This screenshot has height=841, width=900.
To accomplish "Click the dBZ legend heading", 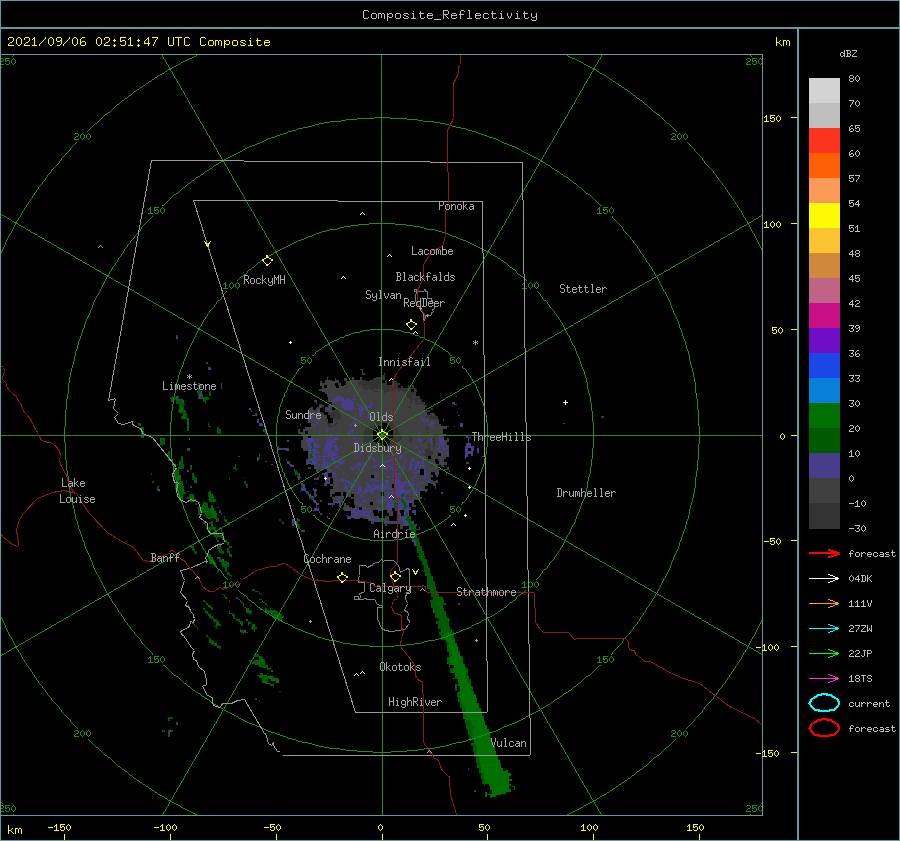I will pyautogui.click(x=848, y=53).
